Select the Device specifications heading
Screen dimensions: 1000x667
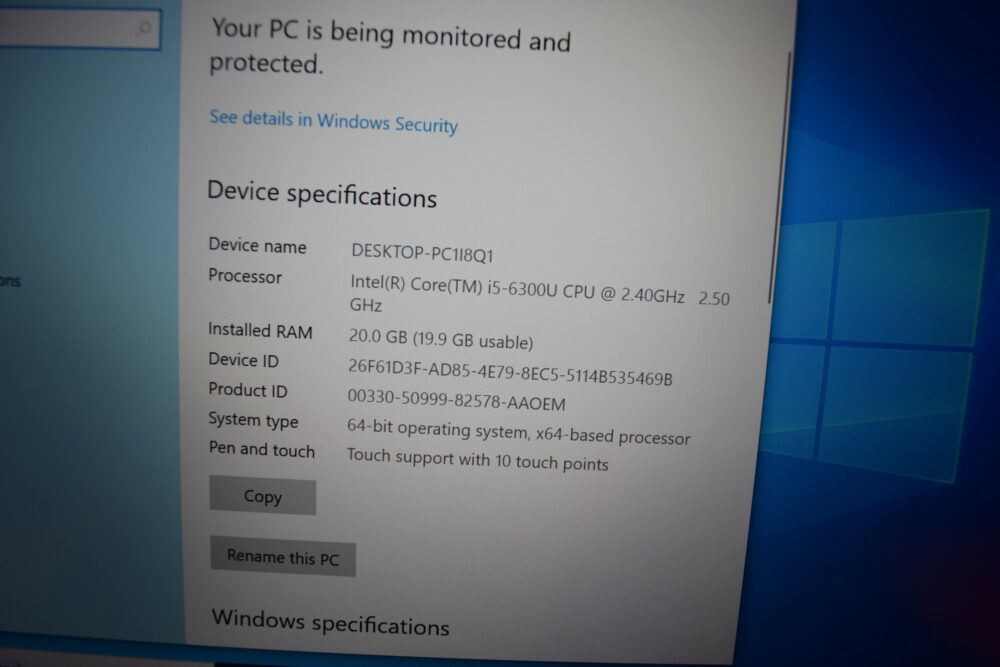pyautogui.click(x=322, y=194)
